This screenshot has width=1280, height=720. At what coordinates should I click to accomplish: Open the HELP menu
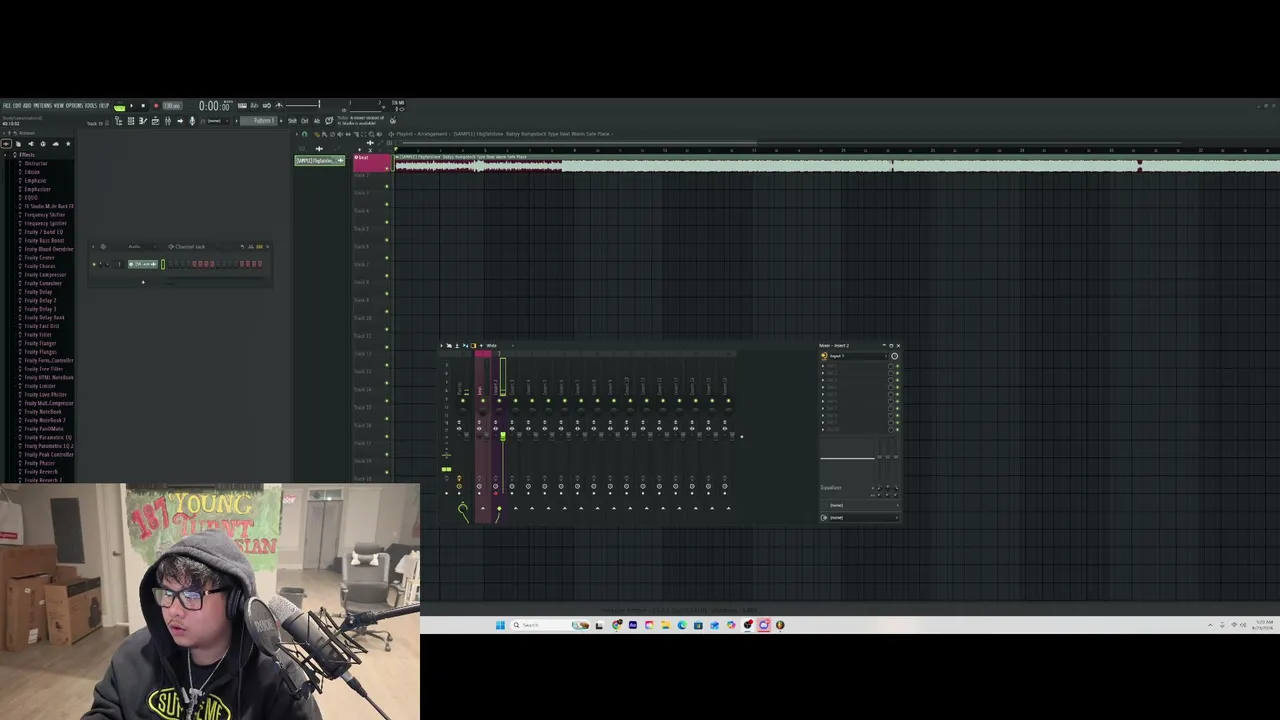tap(104, 105)
